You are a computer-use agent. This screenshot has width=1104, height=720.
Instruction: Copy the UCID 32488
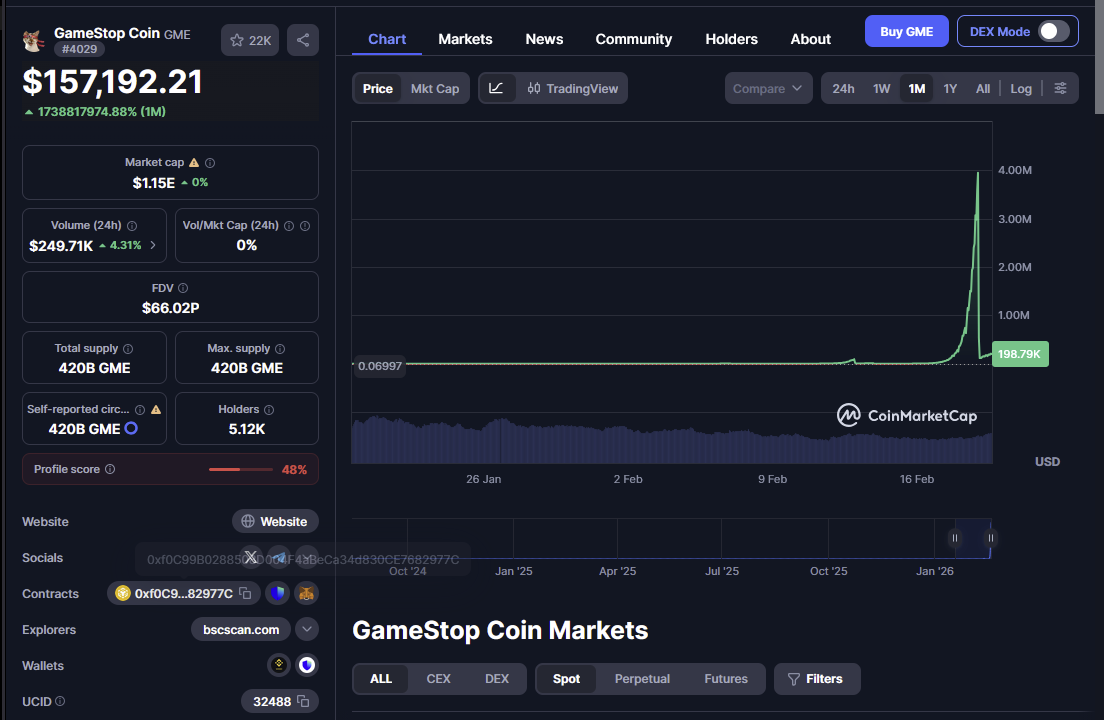[303, 701]
